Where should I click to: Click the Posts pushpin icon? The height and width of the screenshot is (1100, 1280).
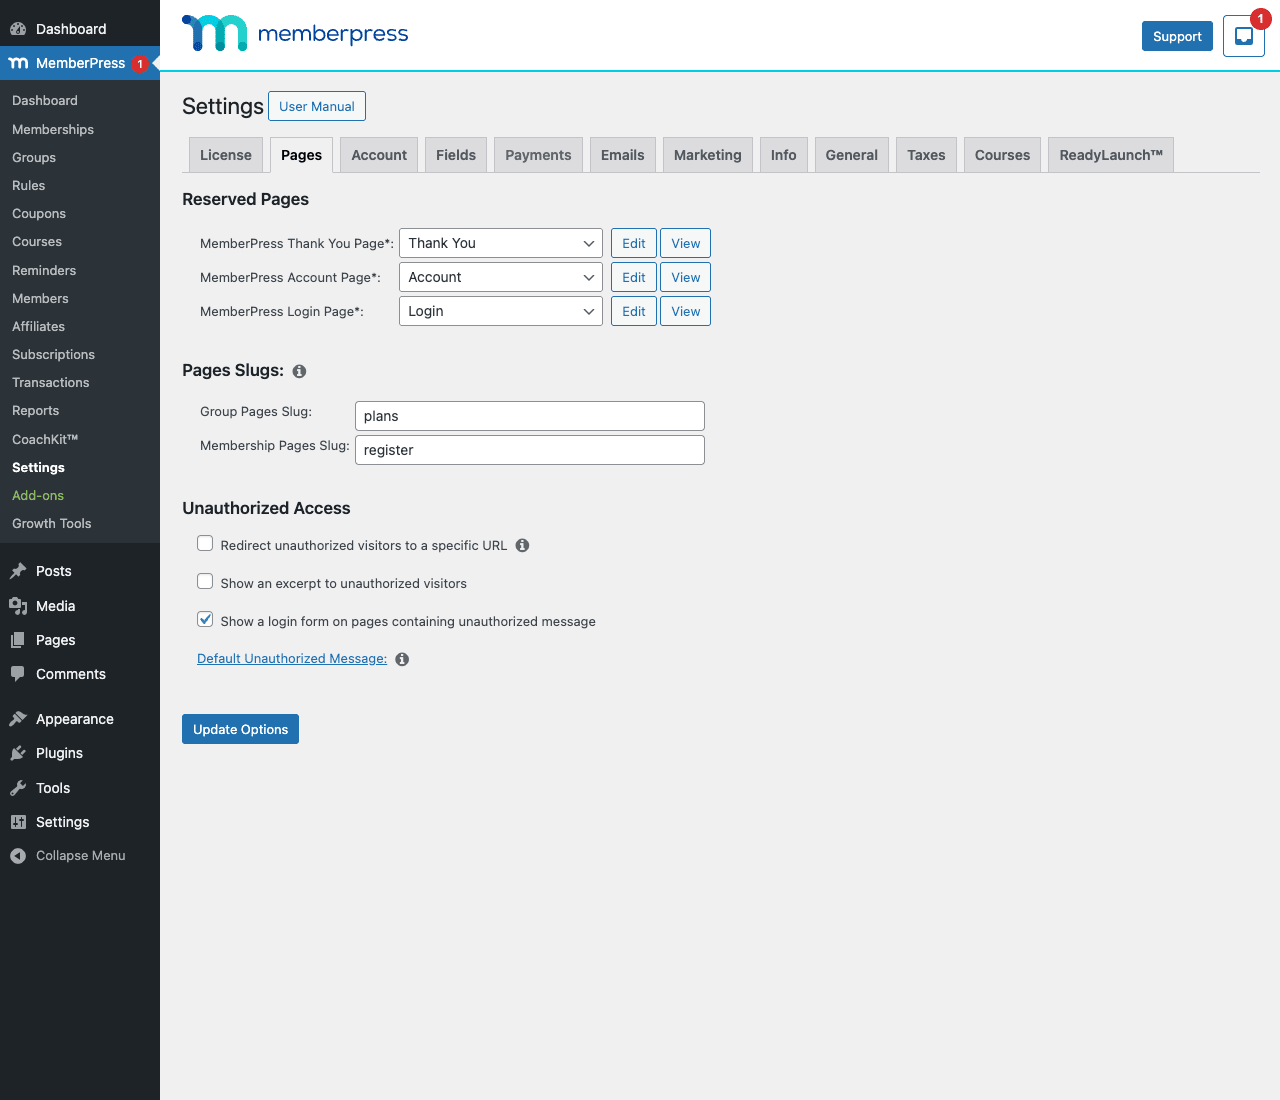click(x=18, y=571)
